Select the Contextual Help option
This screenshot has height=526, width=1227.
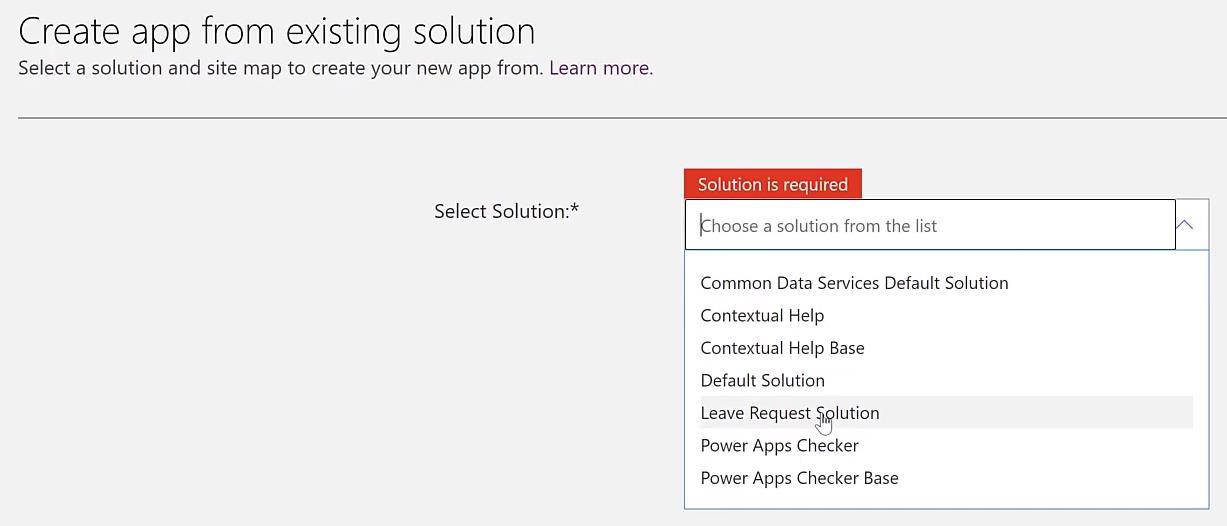click(762, 315)
